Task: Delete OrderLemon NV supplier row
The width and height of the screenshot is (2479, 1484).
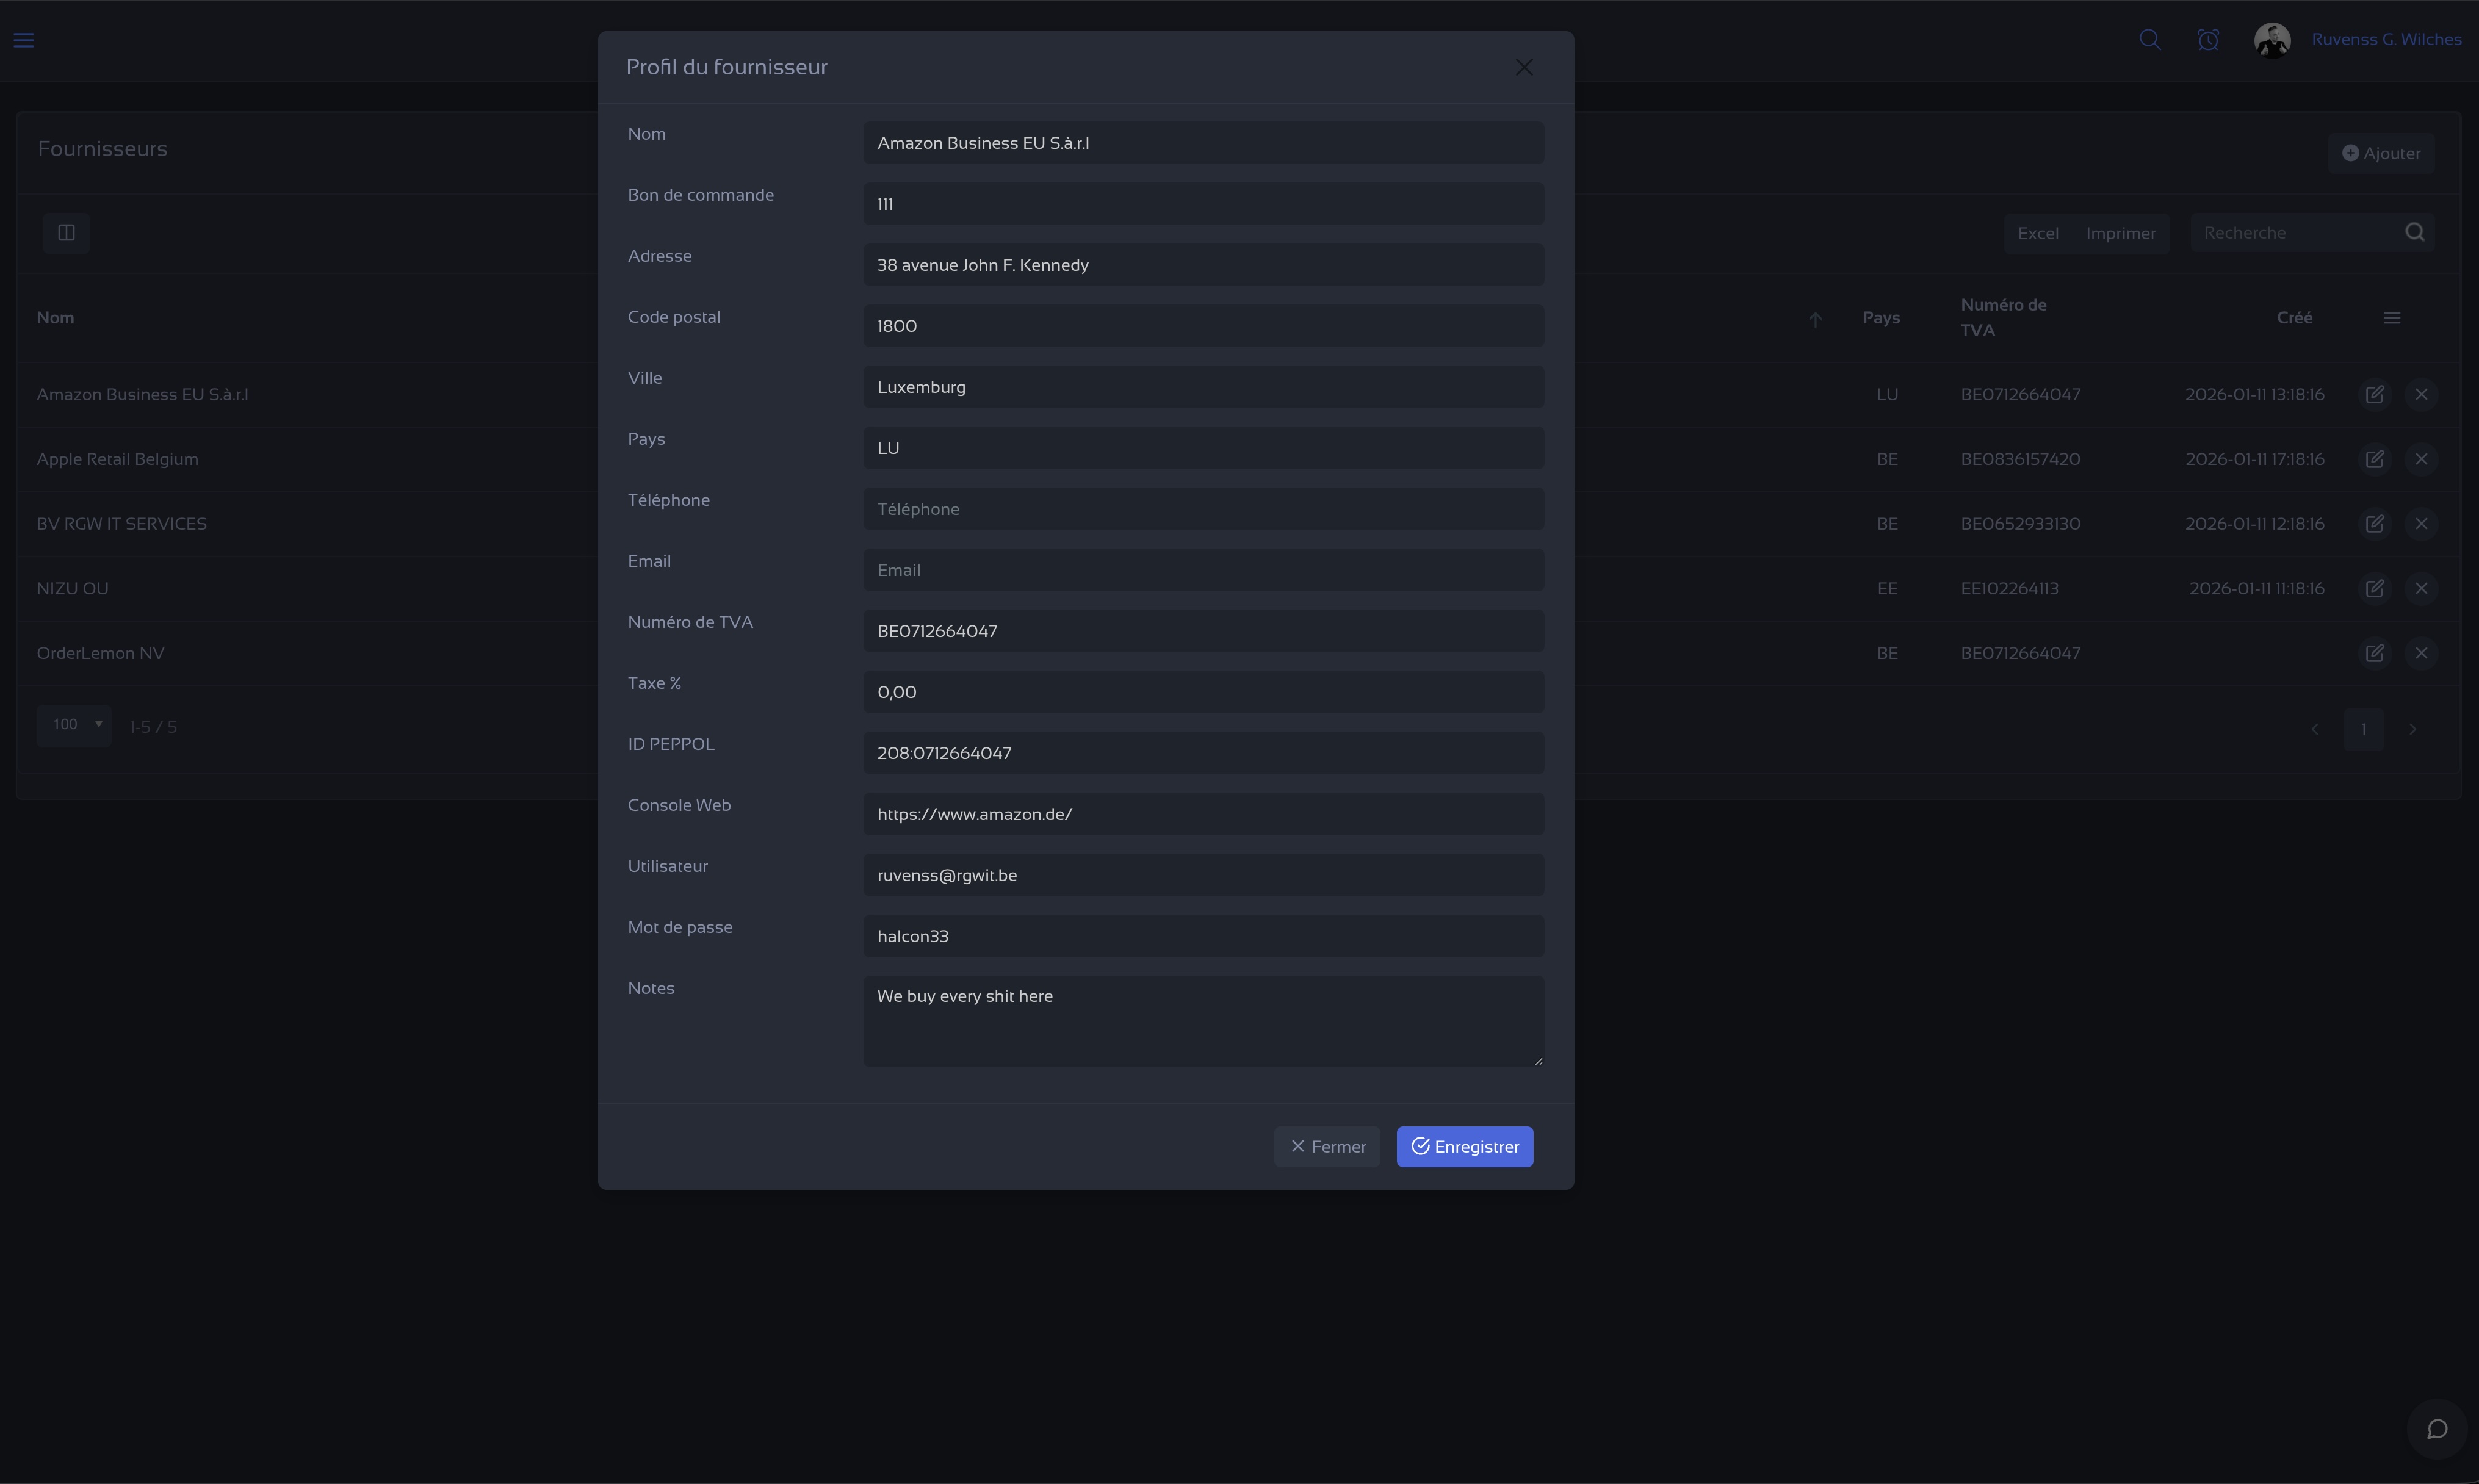Action: coord(2421,653)
